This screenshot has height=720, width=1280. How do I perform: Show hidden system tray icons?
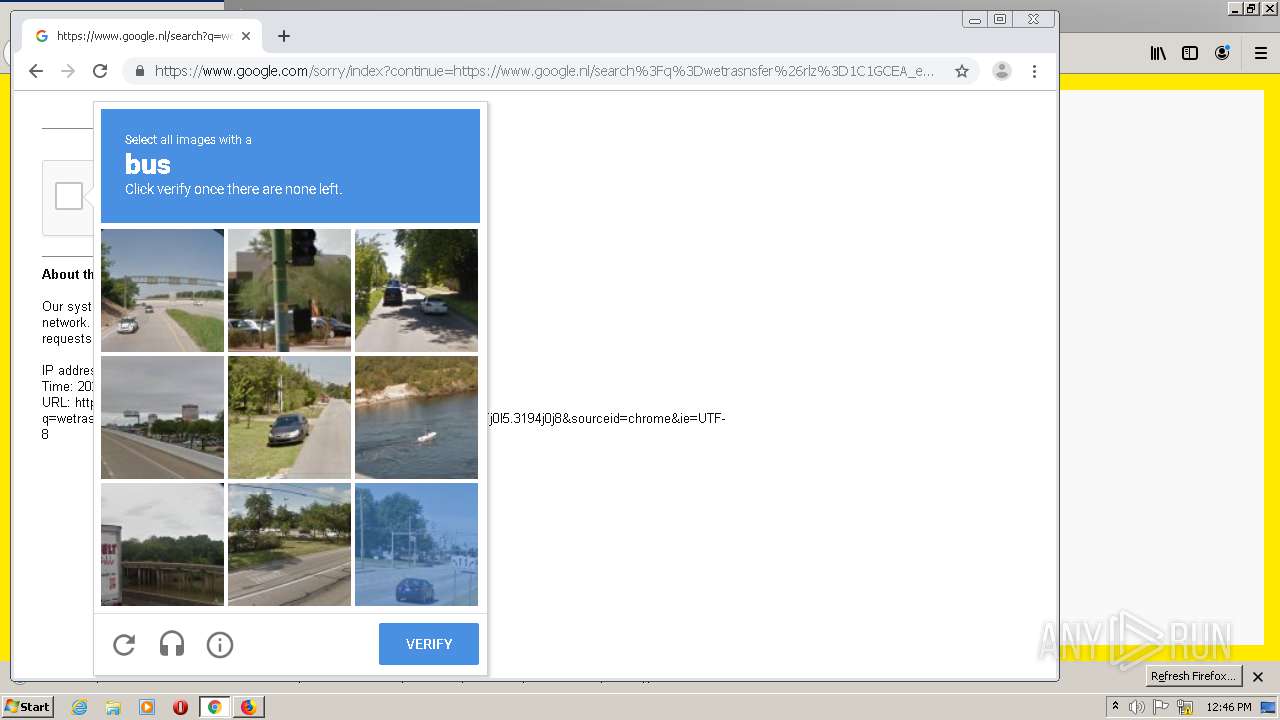click(x=1115, y=707)
